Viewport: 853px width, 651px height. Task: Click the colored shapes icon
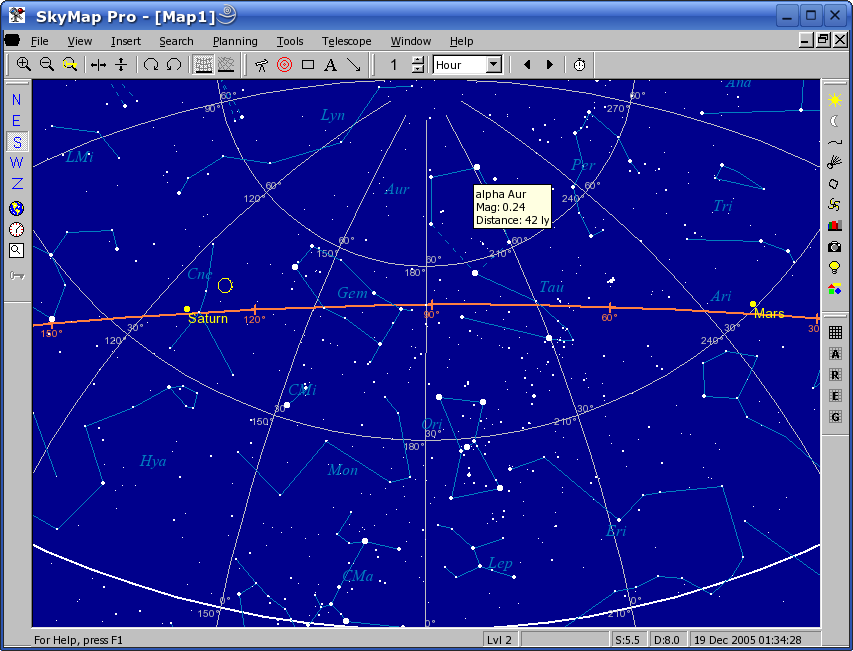click(835, 289)
